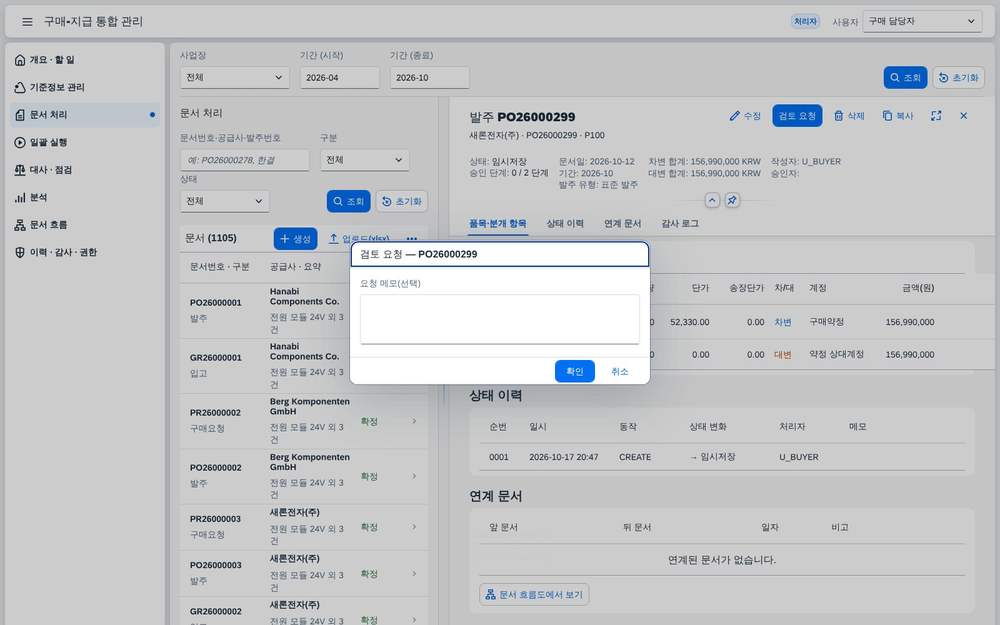The image size is (1000, 625).
Task: Click the 차변 link in item table
Action: 783,322
